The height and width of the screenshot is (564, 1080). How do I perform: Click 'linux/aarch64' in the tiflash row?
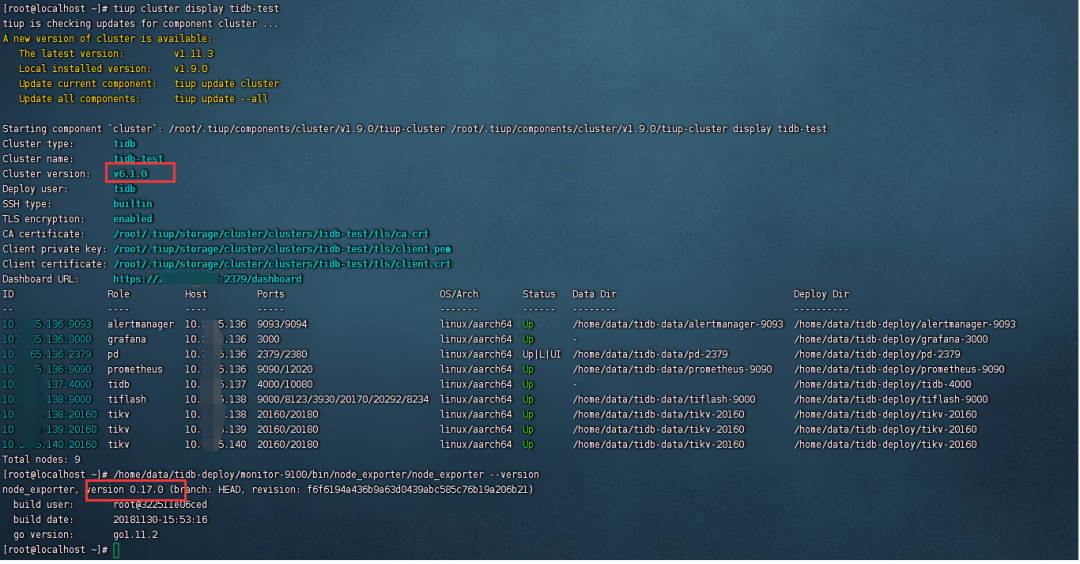[x=476, y=399]
